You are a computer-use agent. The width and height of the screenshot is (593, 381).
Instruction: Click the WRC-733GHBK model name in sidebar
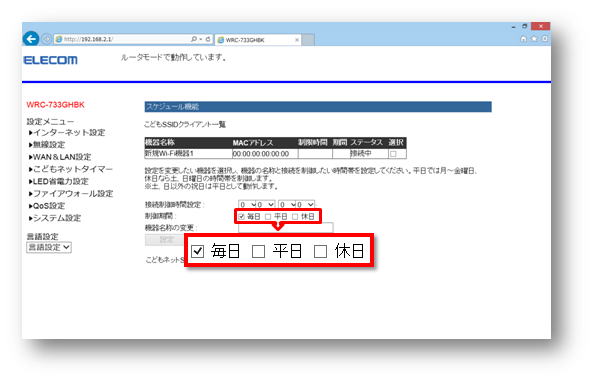coord(56,105)
